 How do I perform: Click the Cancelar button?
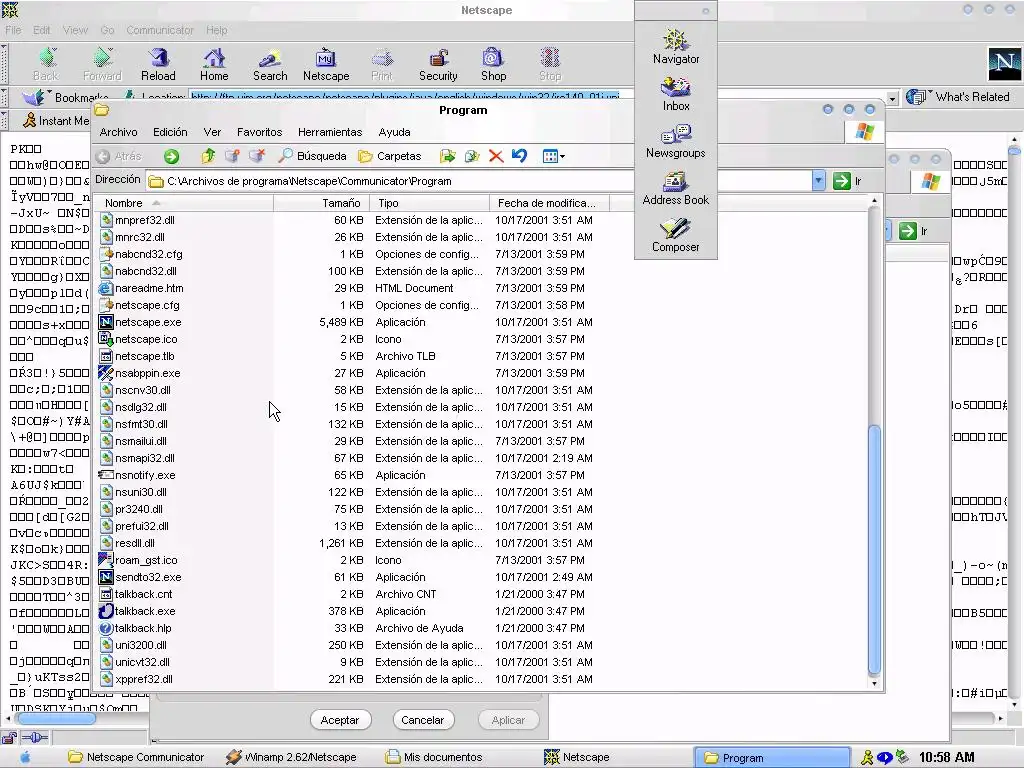(x=423, y=720)
